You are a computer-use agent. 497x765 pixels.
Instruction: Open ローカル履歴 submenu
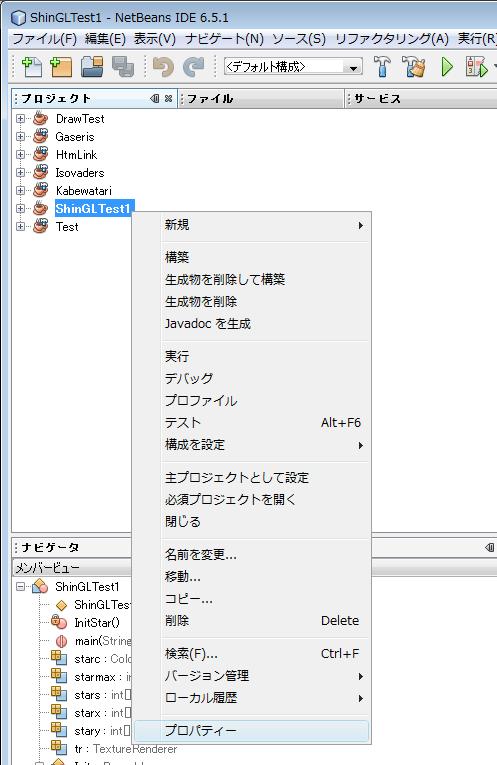pos(252,698)
